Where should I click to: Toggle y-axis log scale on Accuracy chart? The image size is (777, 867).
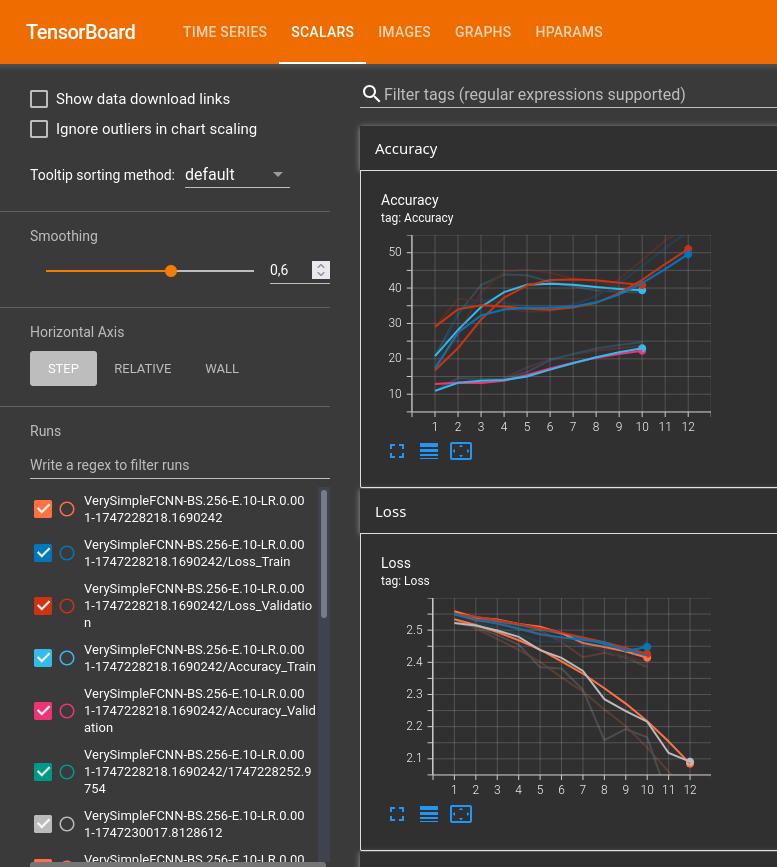pos(429,451)
